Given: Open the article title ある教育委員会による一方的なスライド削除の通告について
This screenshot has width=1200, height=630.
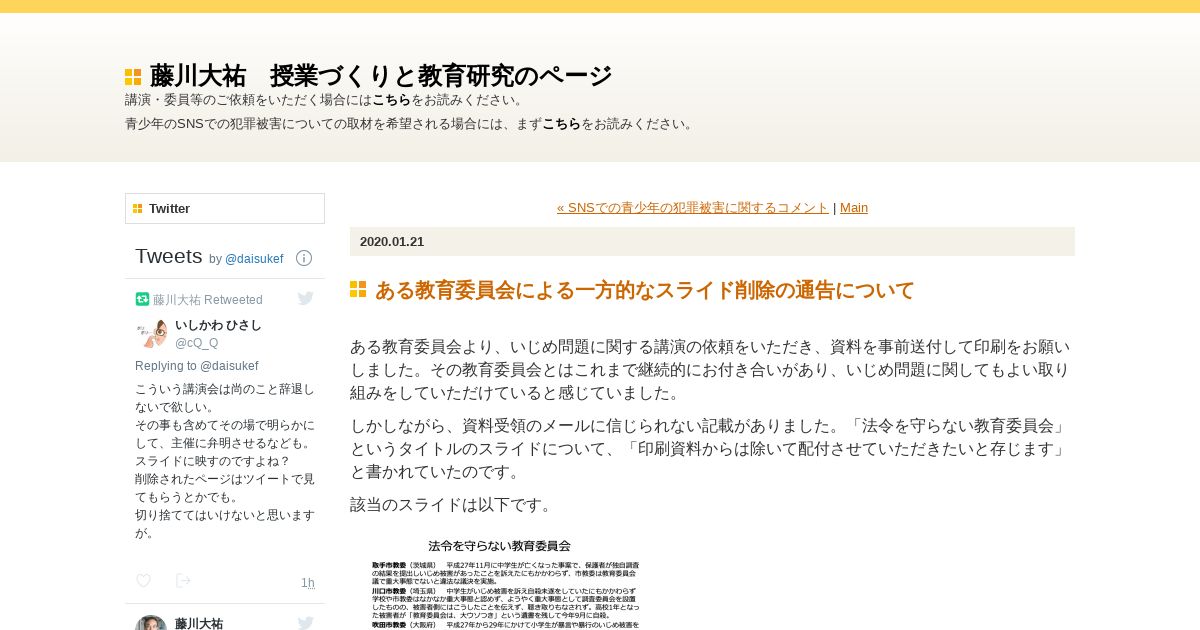Looking at the screenshot, I should pyautogui.click(x=644, y=291).
